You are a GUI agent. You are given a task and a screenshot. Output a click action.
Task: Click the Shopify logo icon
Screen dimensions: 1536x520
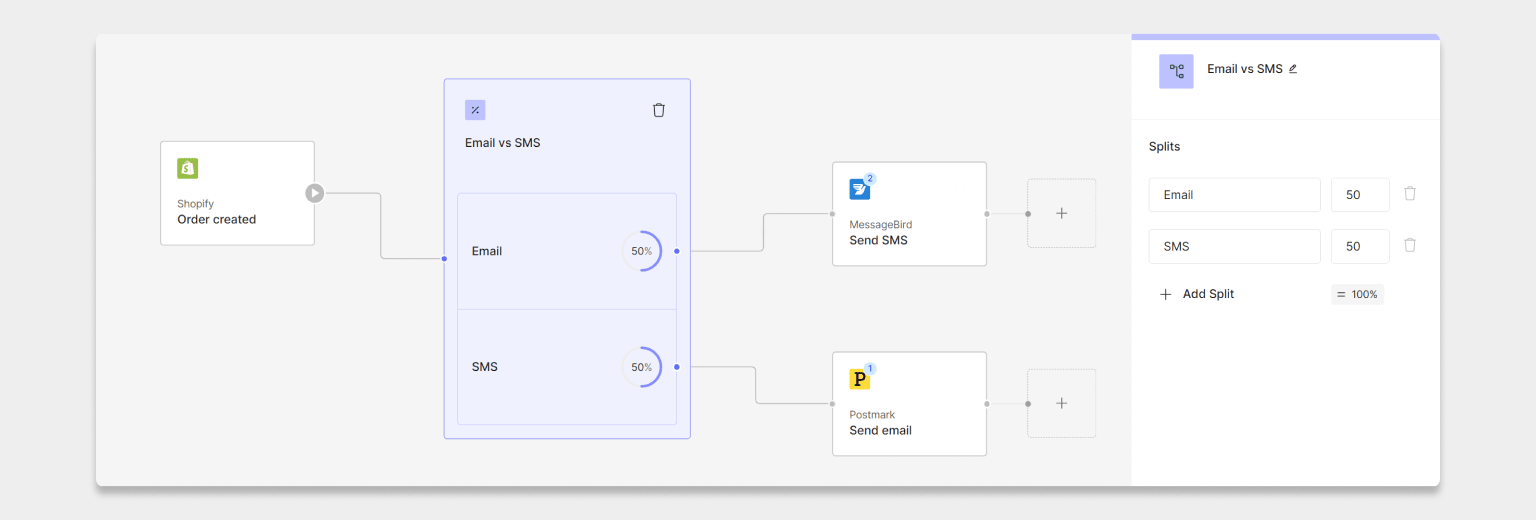[x=188, y=169]
